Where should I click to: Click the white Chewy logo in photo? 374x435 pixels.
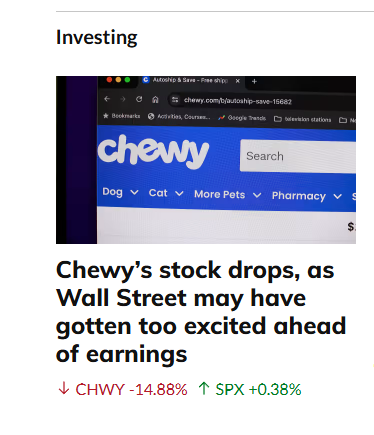click(153, 152)
